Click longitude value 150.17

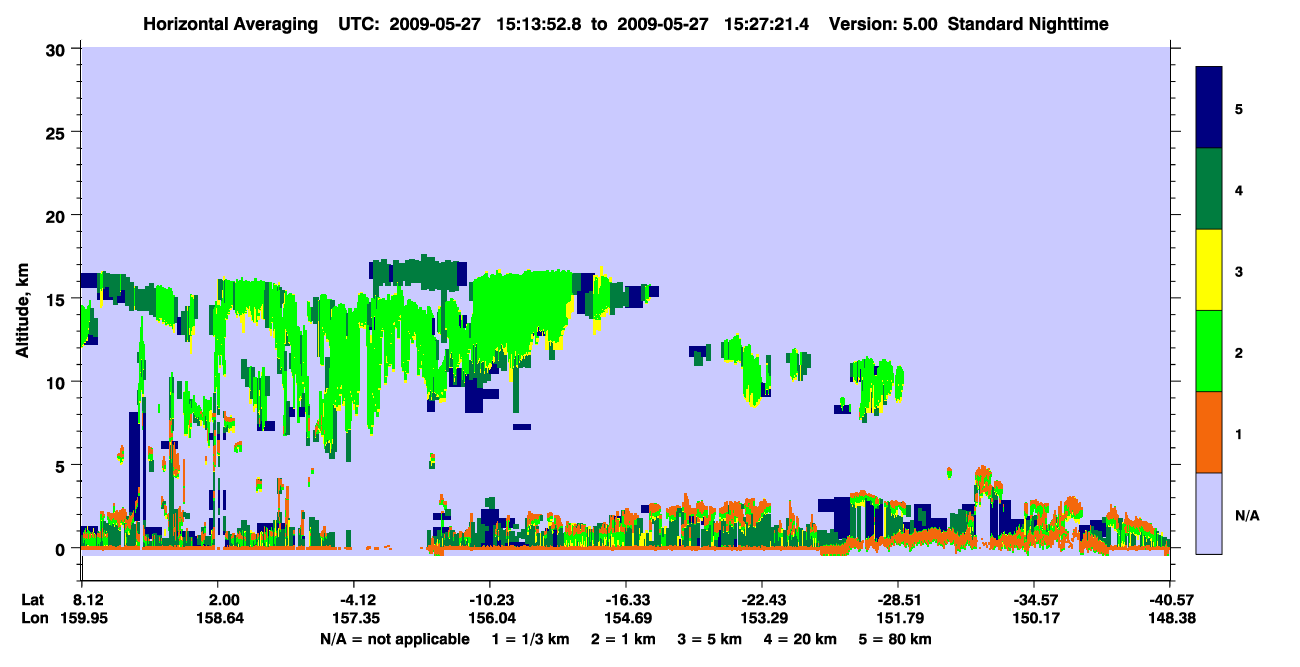1034,619
